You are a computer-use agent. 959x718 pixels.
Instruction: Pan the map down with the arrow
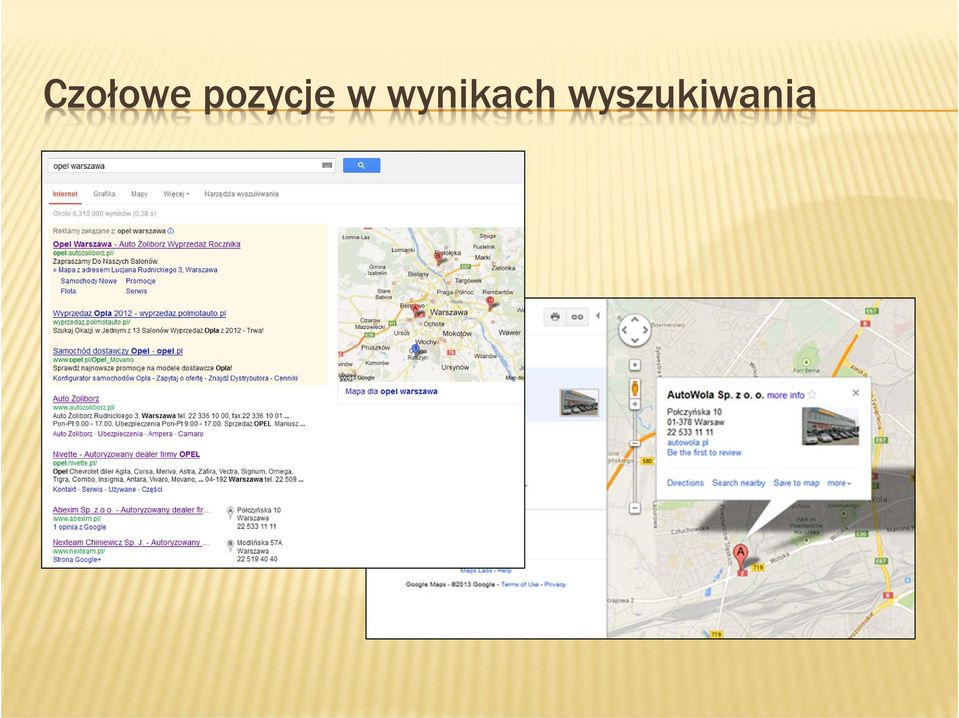click(x=635, y=340)
